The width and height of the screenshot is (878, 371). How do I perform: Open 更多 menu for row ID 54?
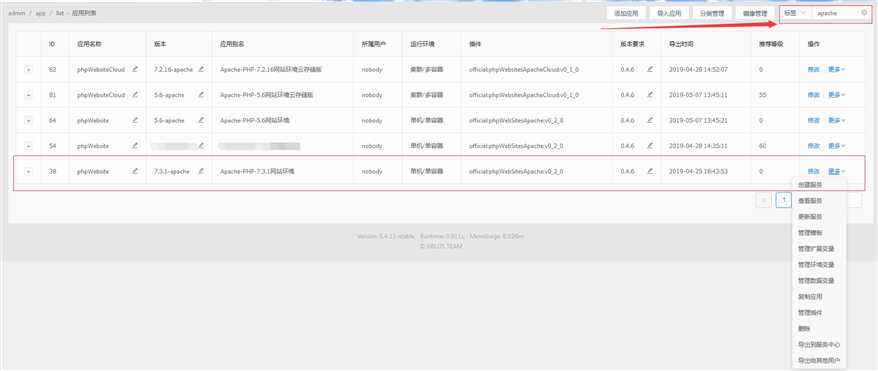837,146
